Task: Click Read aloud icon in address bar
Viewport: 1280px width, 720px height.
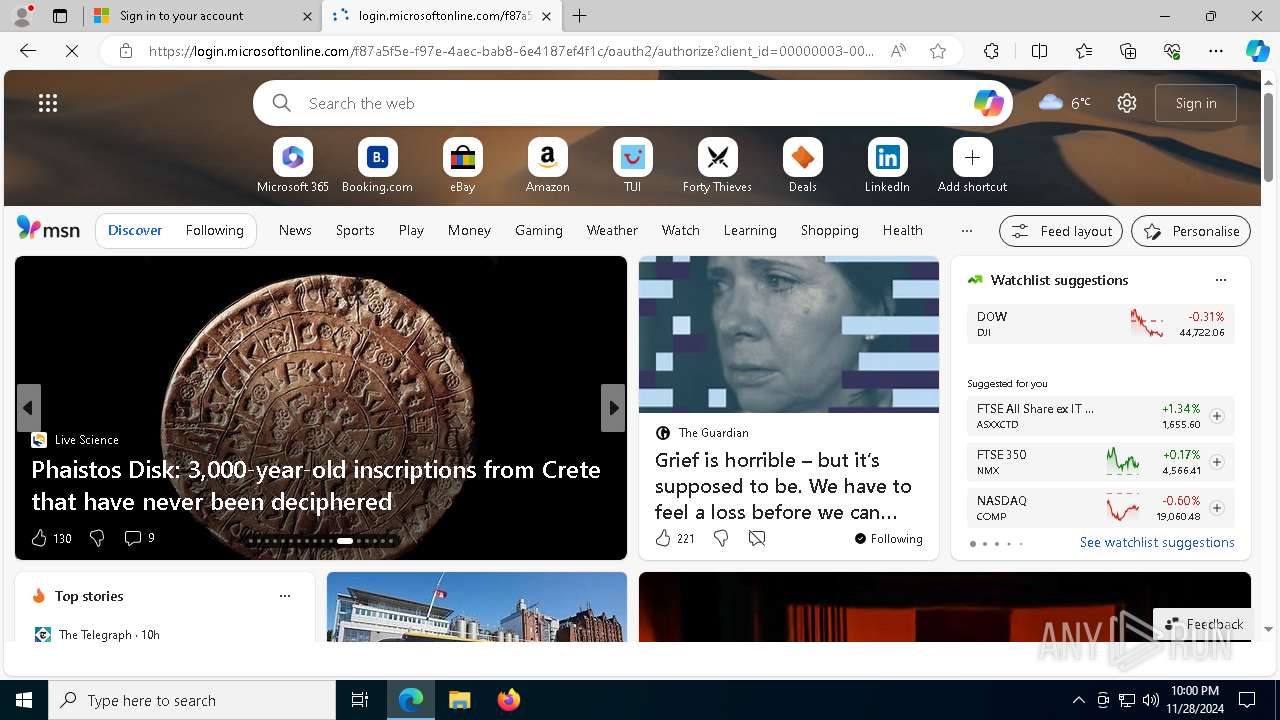Action: point(898,51)
